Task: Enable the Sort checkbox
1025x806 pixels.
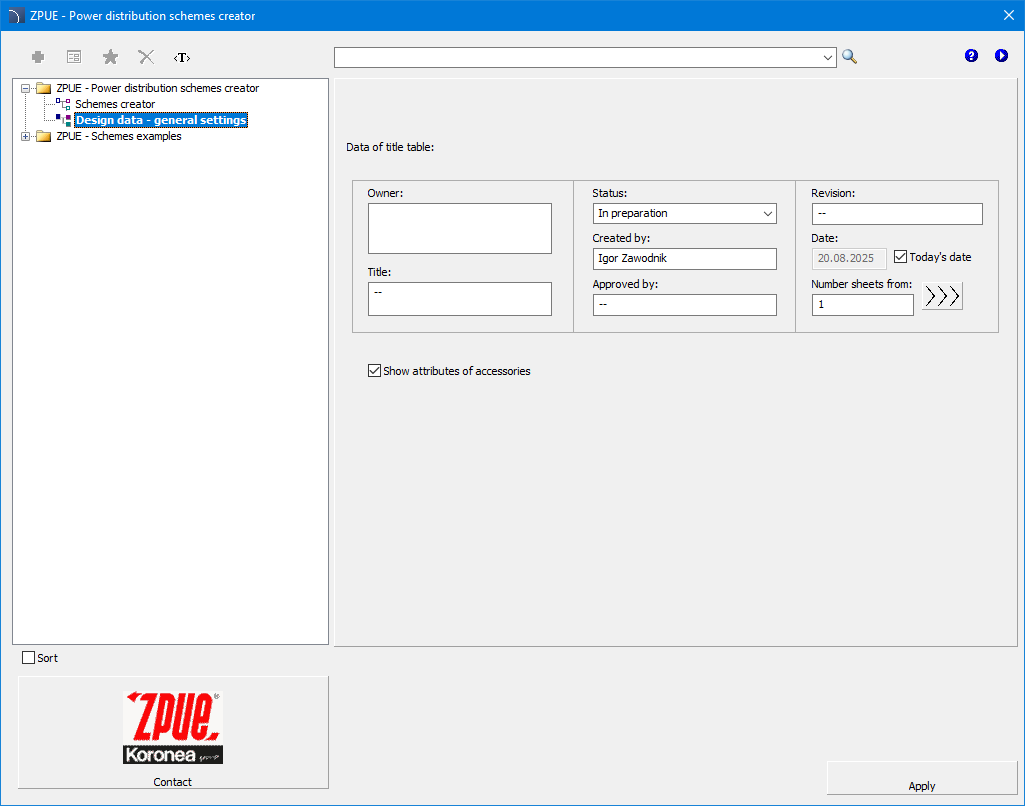Action: click(28, 658)
